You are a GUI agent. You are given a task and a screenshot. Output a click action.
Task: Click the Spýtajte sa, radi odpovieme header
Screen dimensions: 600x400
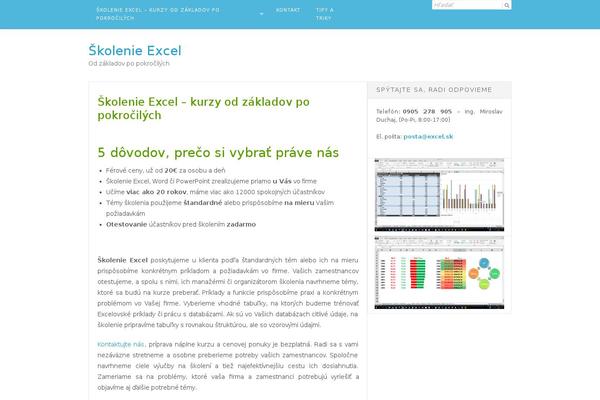tap(434, 90)
